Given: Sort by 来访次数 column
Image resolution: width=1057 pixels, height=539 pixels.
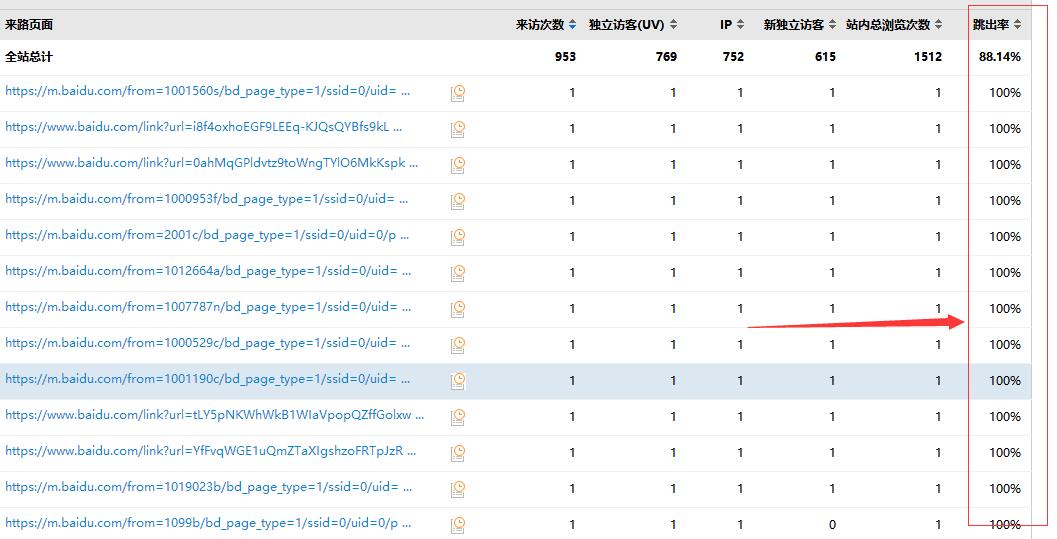Looking at the screenshot, I should pos(546,25).
